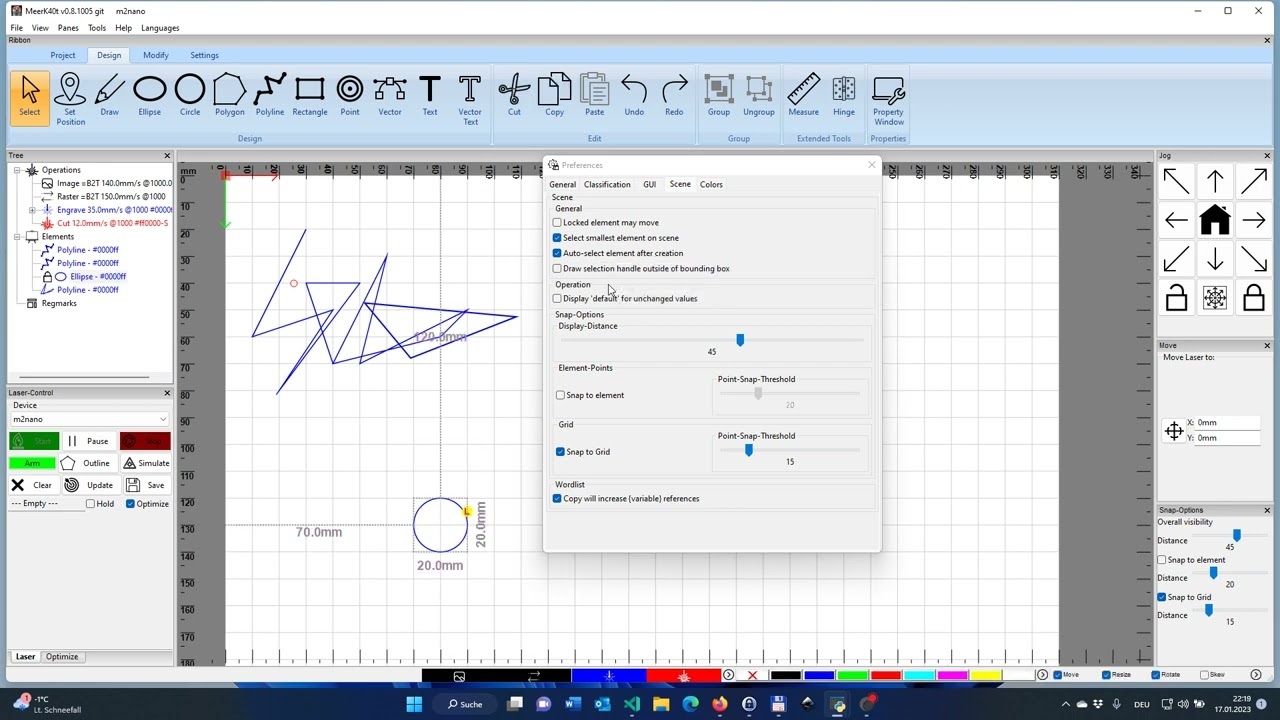The width and height of the screenshot is (1280, 720).
Task: Choose the Polygon tool
Action: click(229, 97)
